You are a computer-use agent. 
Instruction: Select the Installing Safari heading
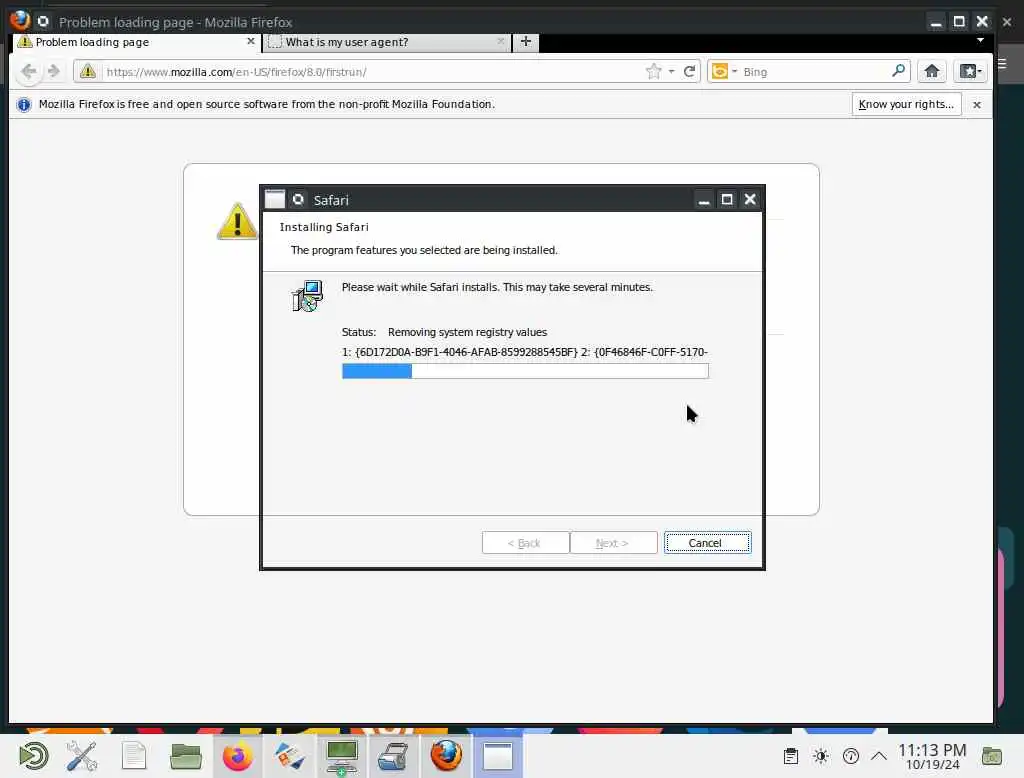point(324,227)
